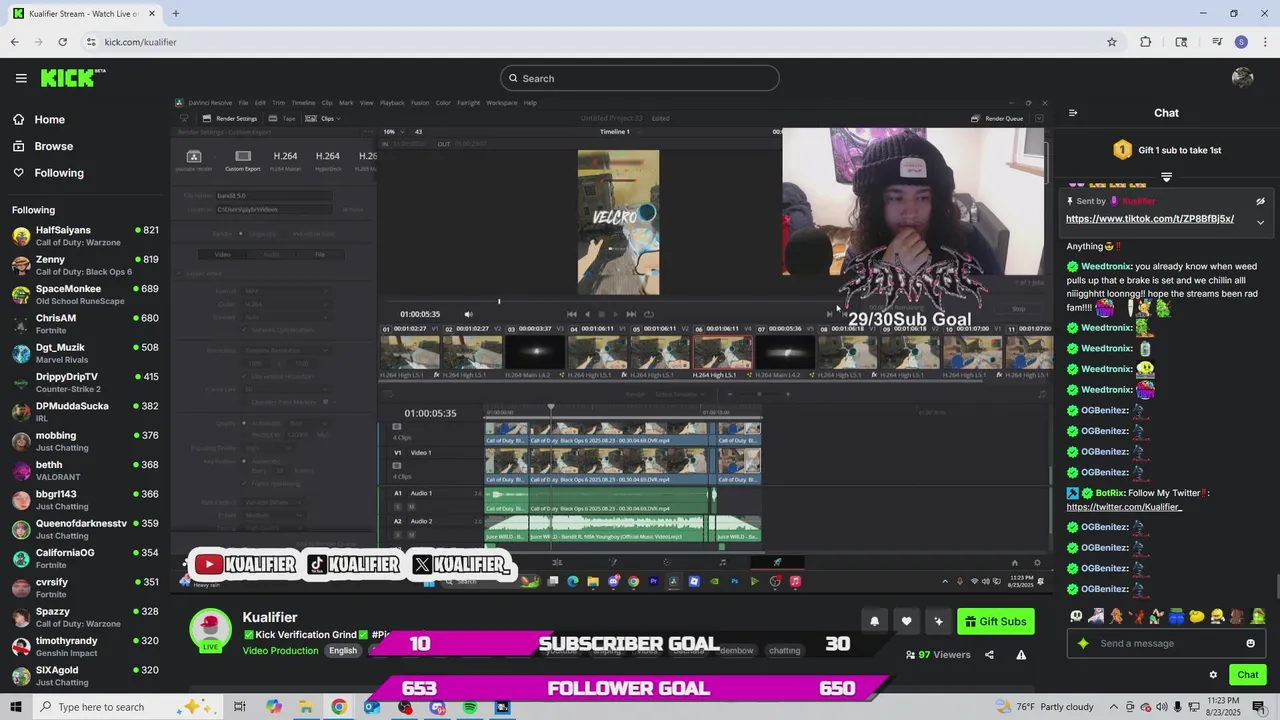1280x720 pixels.
Task: Open the Kualifier Twitter link in chat
Action: (x=1124, y=507)
